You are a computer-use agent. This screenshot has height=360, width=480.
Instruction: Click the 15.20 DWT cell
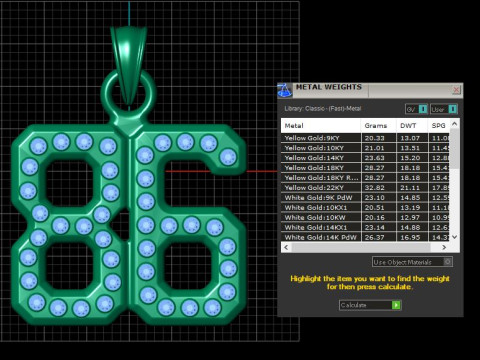click(x=412, y=158)
